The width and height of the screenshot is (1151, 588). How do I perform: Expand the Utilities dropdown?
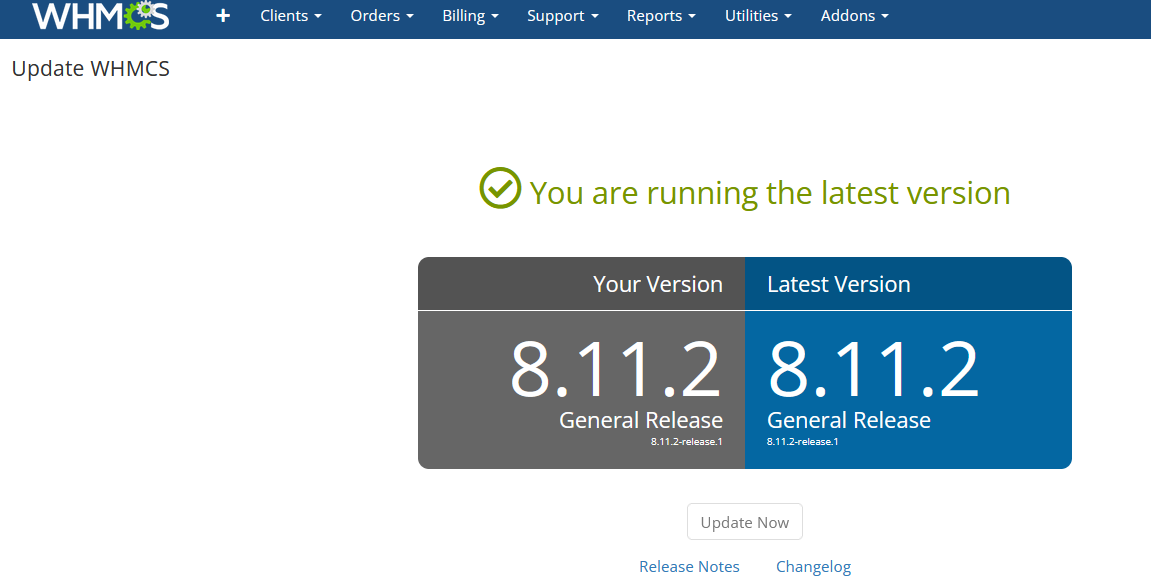pyautogui.click(x=758, y=15)
